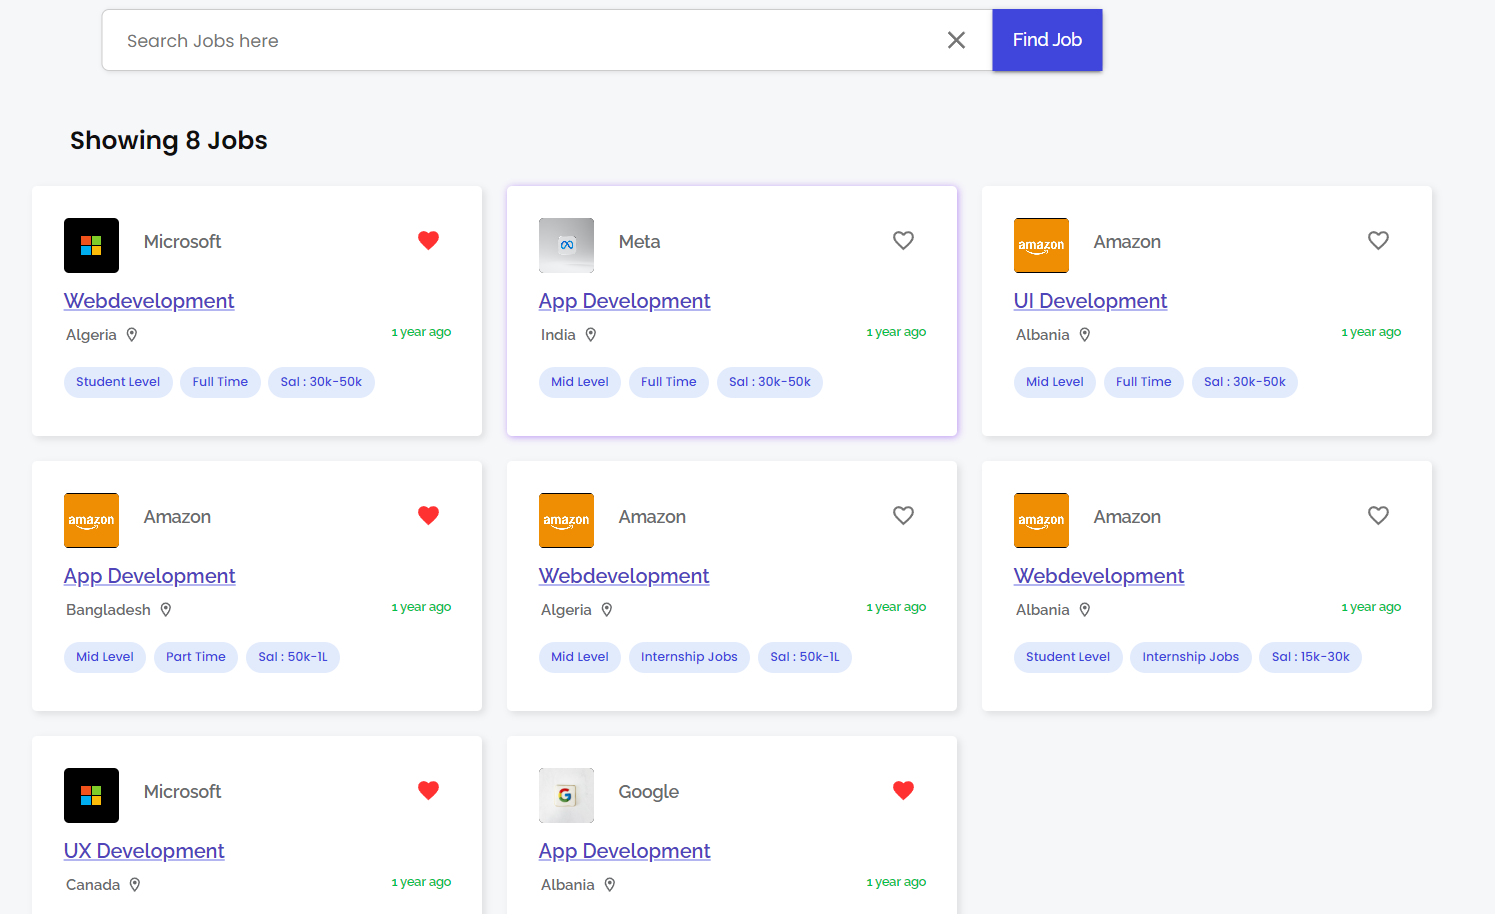Clear the search field with X icon
The width and height of the screenshot is (1495, 914).
pyautogui.click(x=956, y=40)
